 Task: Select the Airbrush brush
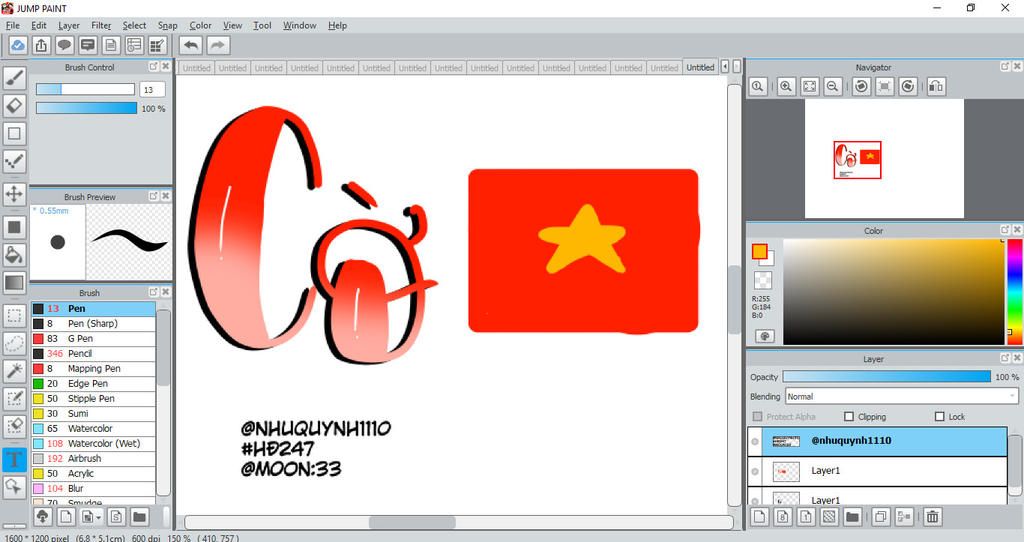93,458
